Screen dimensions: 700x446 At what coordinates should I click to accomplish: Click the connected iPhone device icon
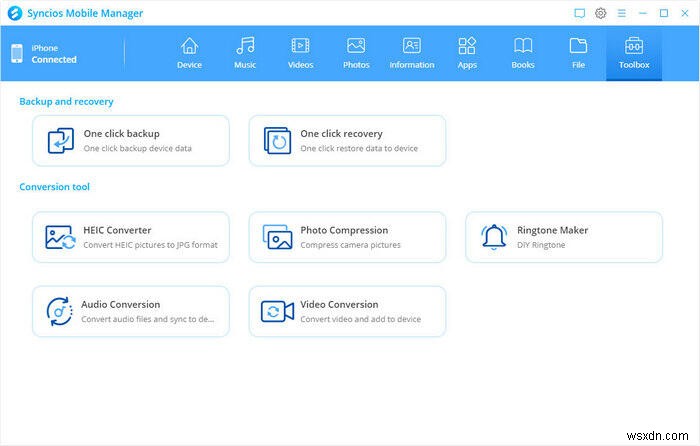click(x=17, y=54)
